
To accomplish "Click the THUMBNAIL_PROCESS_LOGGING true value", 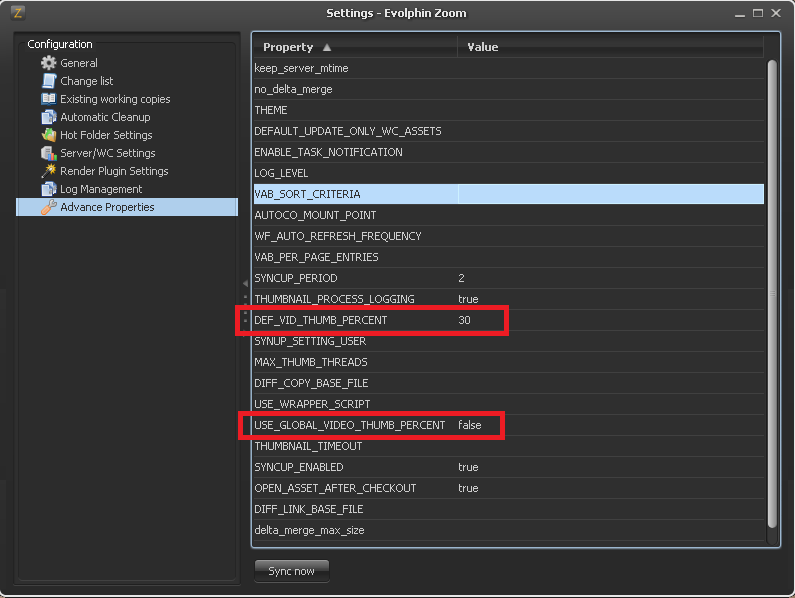I will point(468,299).
